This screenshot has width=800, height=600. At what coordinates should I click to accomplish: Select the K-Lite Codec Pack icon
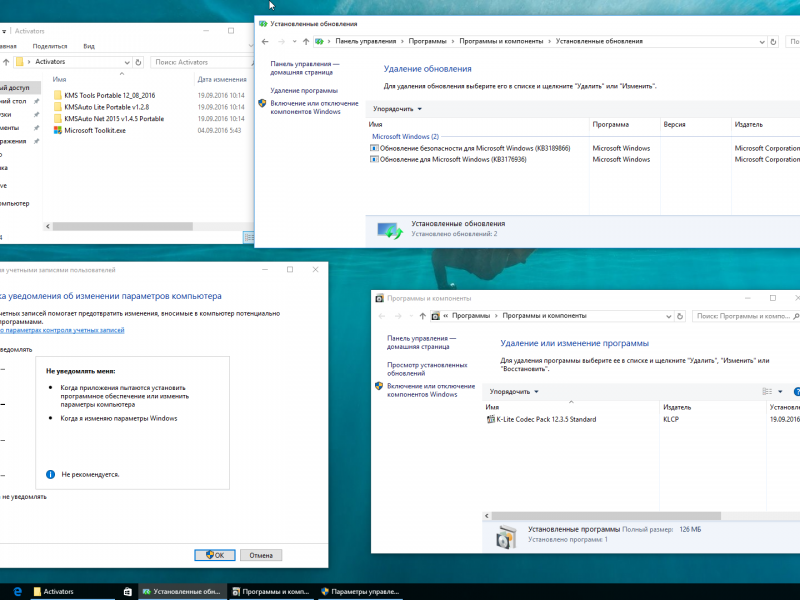point(490,419)
